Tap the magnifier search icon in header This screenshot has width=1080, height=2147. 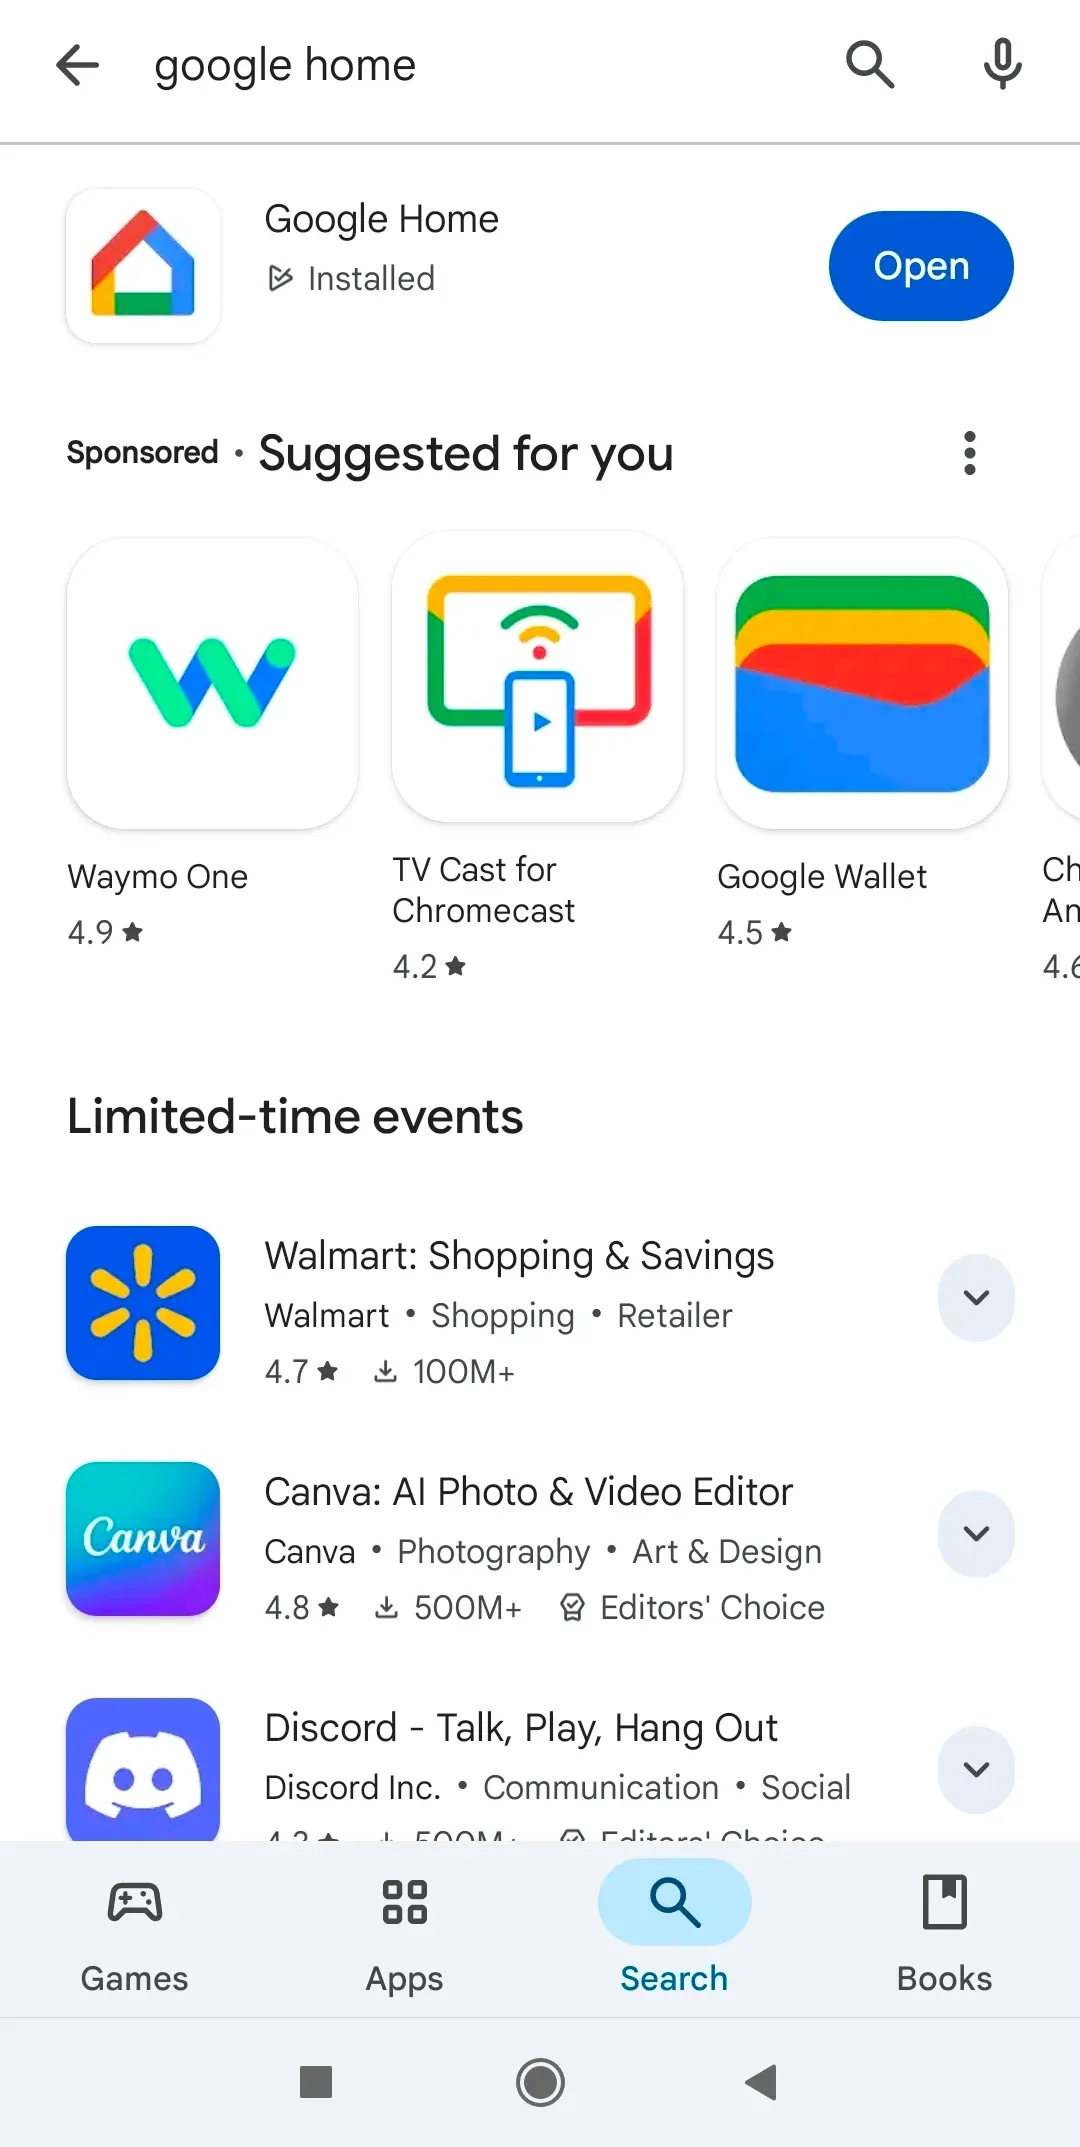[869, 66]
